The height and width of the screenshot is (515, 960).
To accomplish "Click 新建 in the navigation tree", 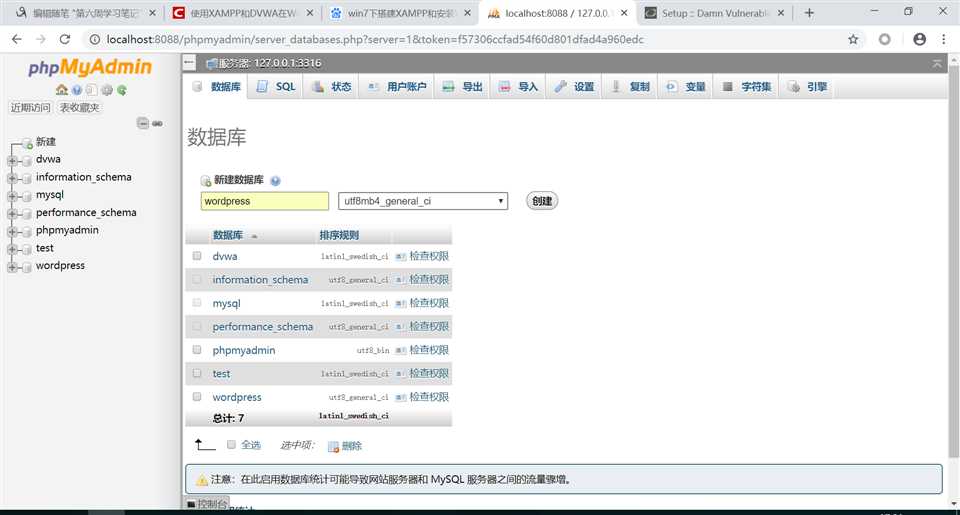I will [x=46, y=141].
